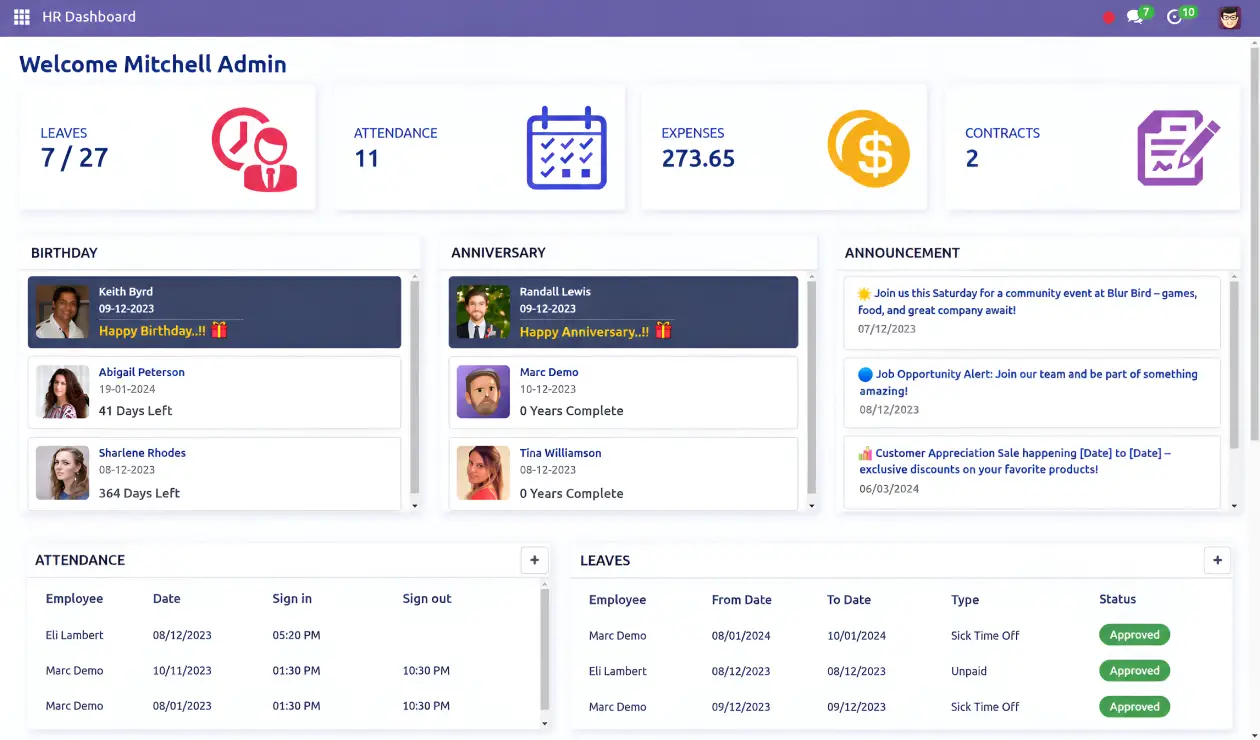Image resolution: width=1260 pixels, height=740 pixels.
Task: Click the Contracts signed document icon
Action: click(1179, 148)
